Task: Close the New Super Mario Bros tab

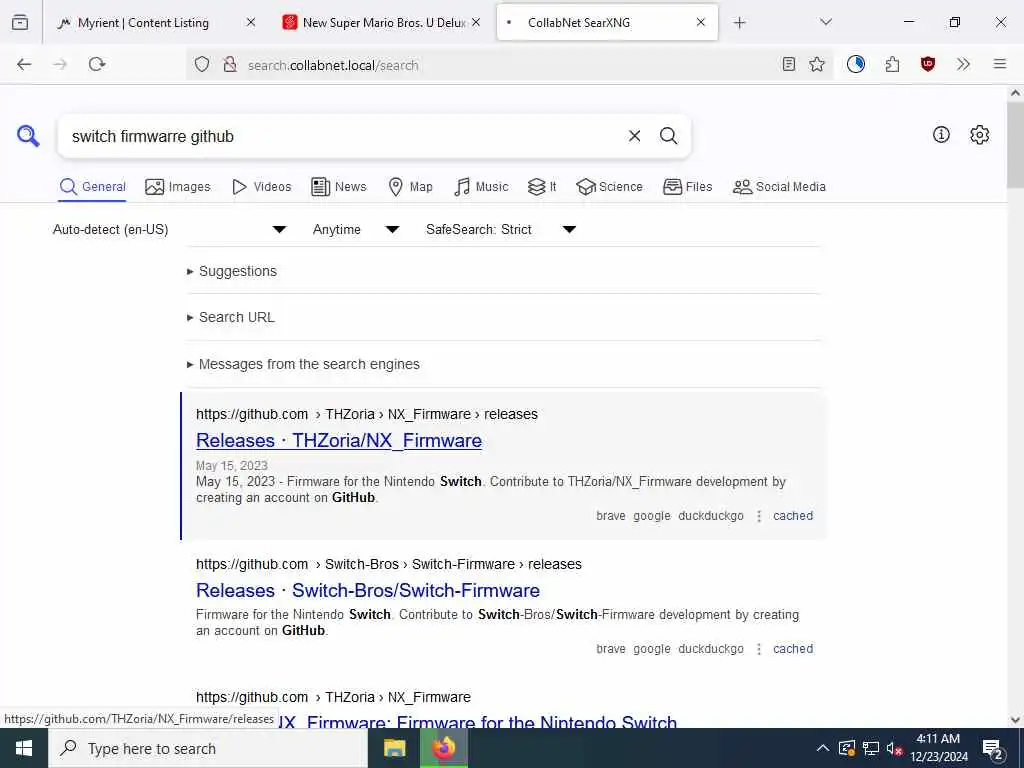Action: 476,23
